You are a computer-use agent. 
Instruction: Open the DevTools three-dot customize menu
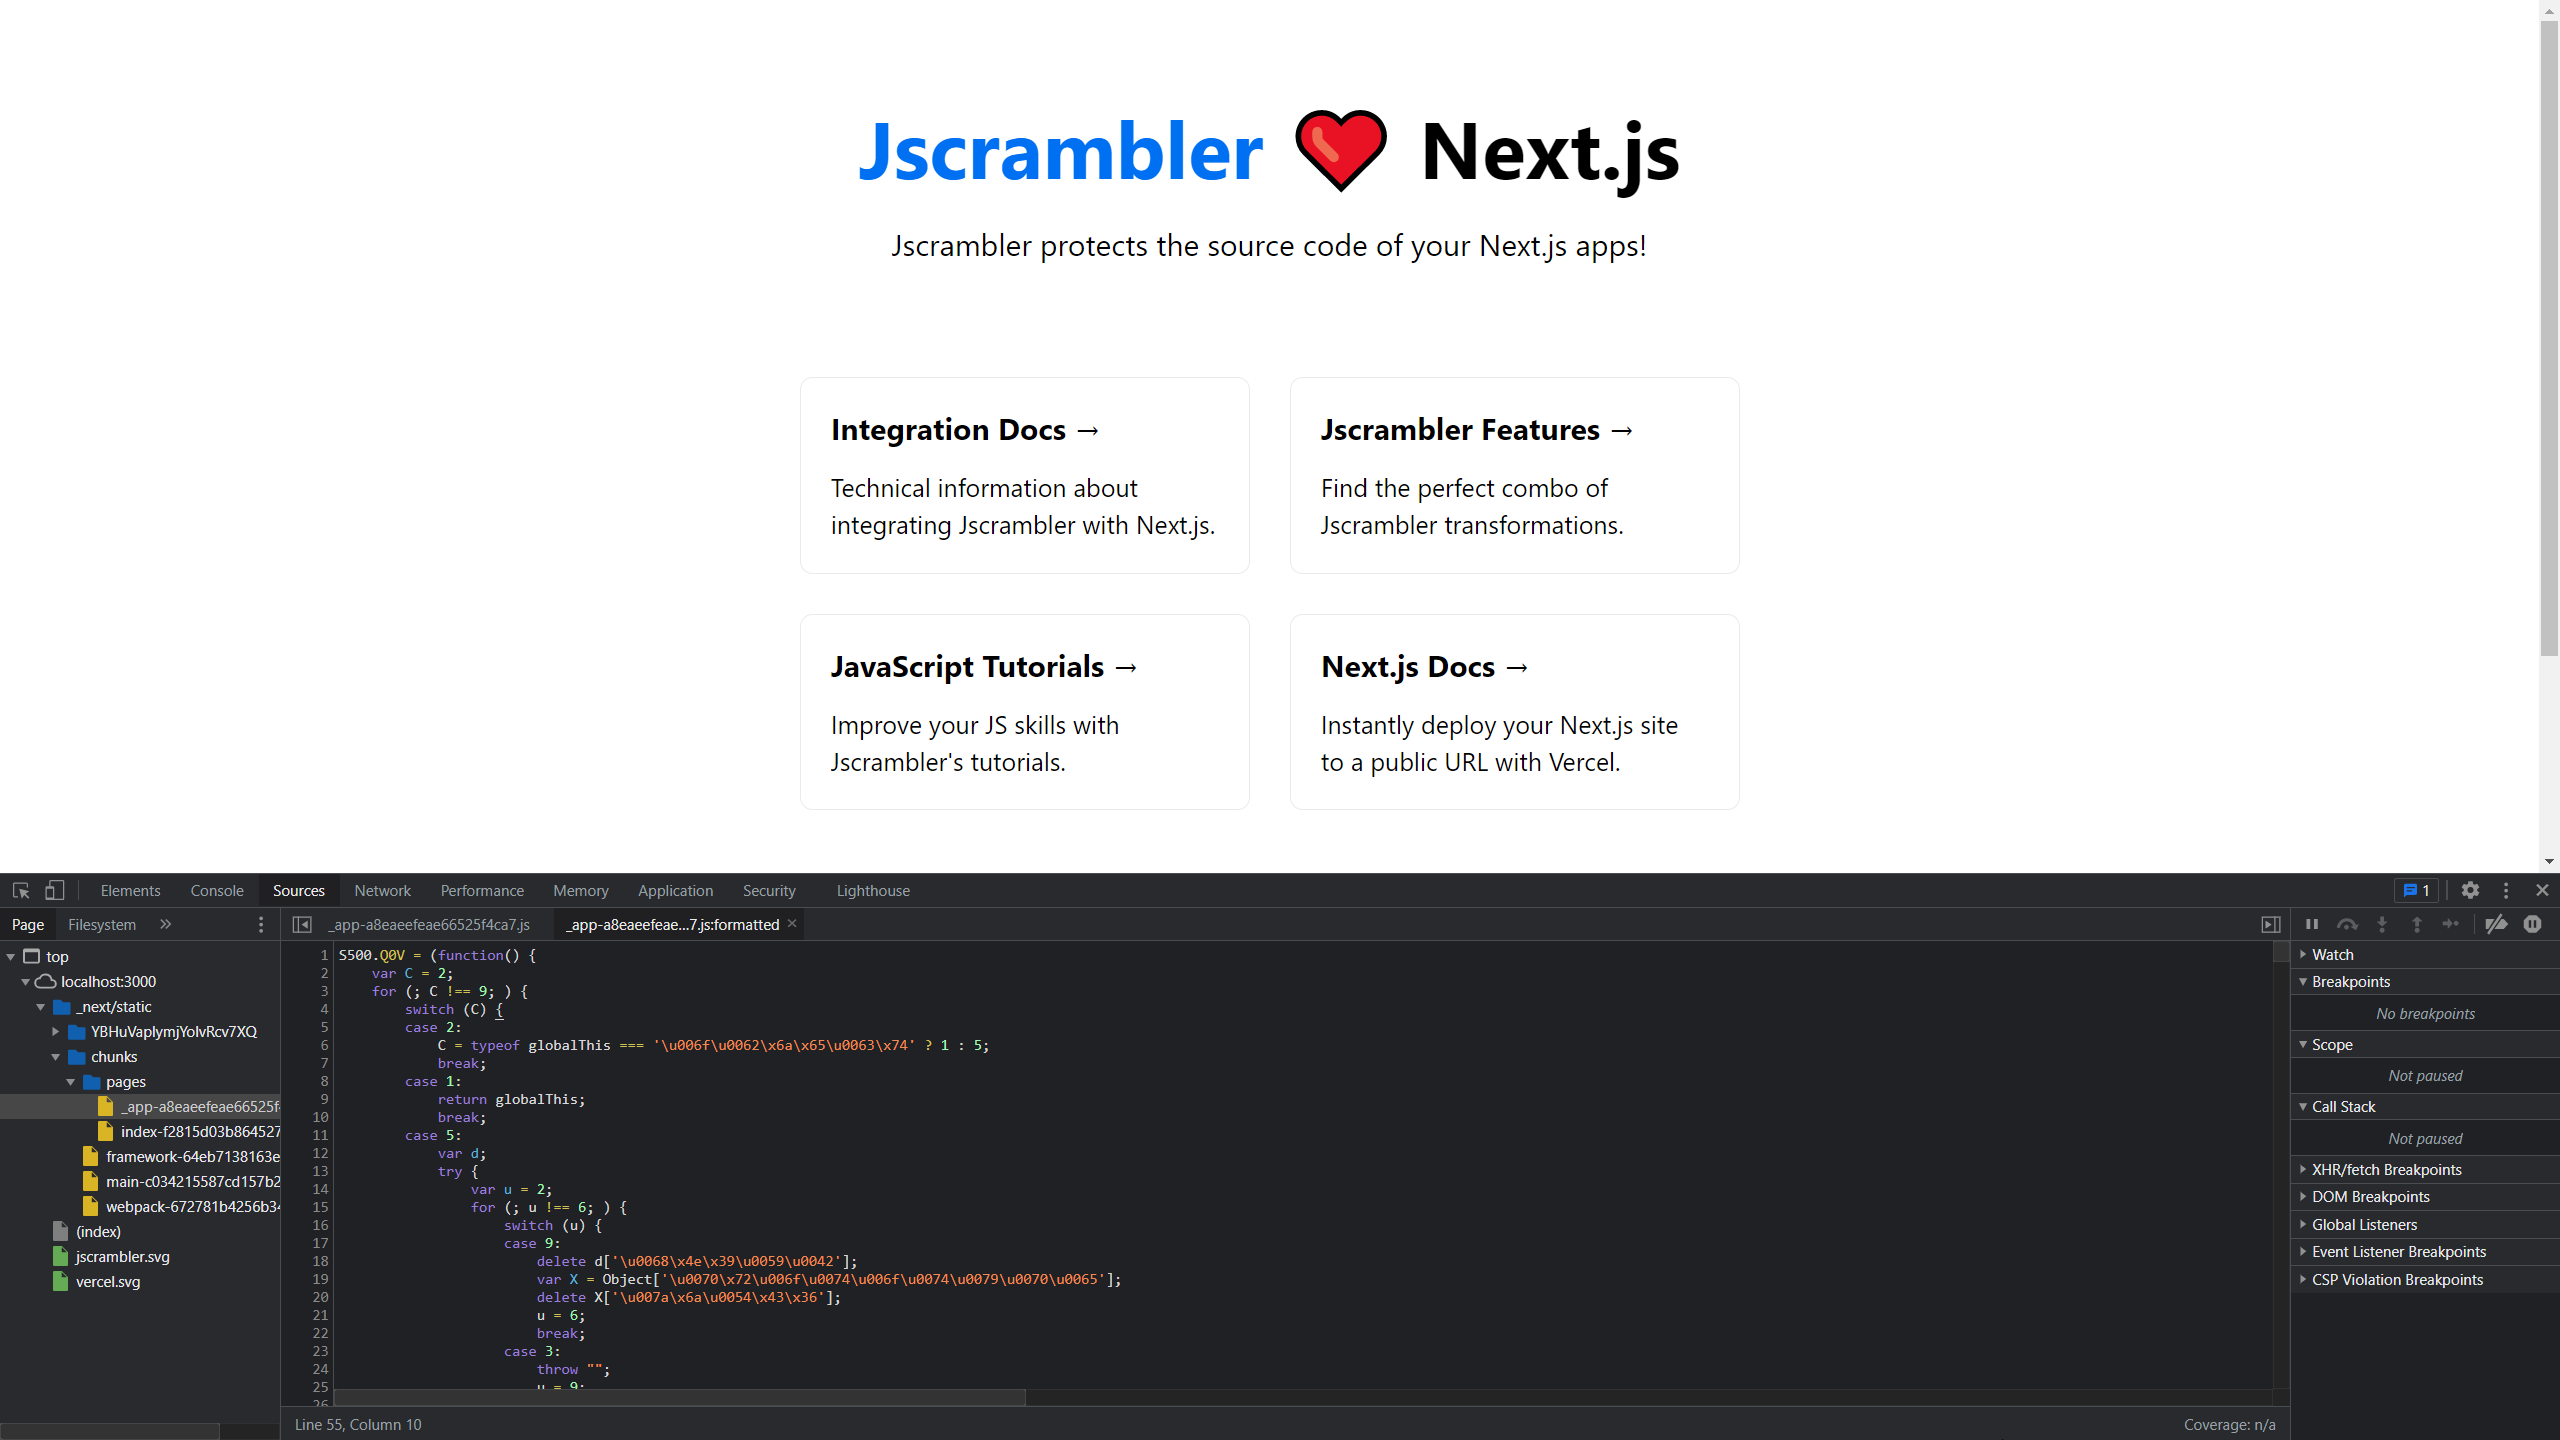[x=2506, y=890]
